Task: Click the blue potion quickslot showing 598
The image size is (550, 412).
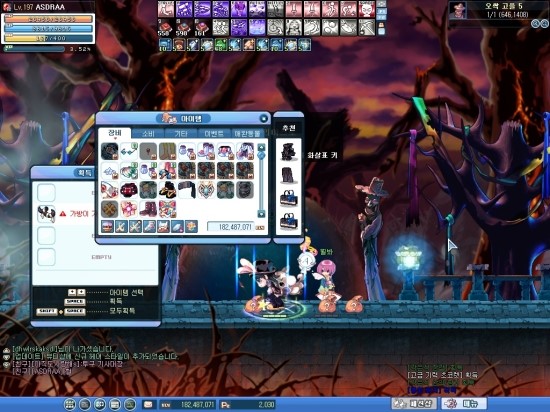Action: click(183, 27)
